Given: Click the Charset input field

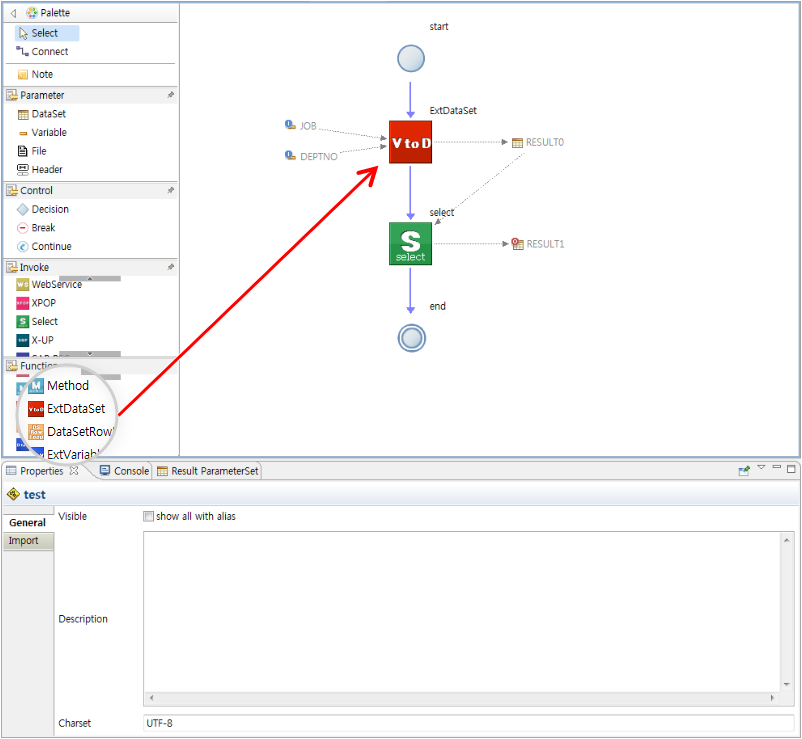Looking at the screenshot, I should pyautogui.click(x=468, y=723).
